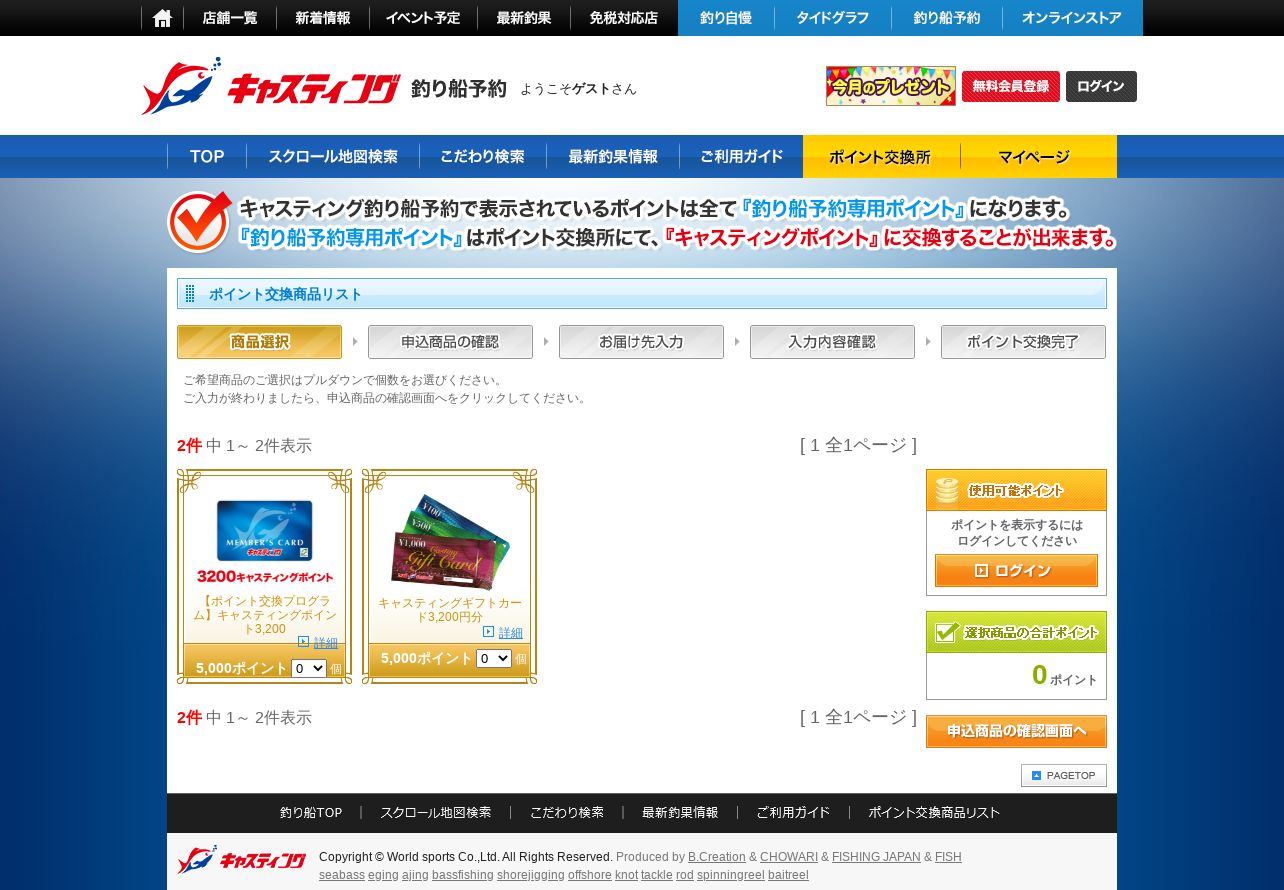Select ポイント交換所 navigation tab
The height and width of the screenshot is (890, 1284).
point(881,157)
